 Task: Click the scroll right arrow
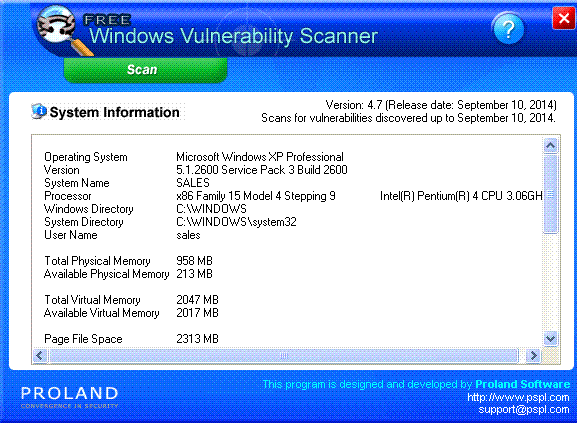533,355
